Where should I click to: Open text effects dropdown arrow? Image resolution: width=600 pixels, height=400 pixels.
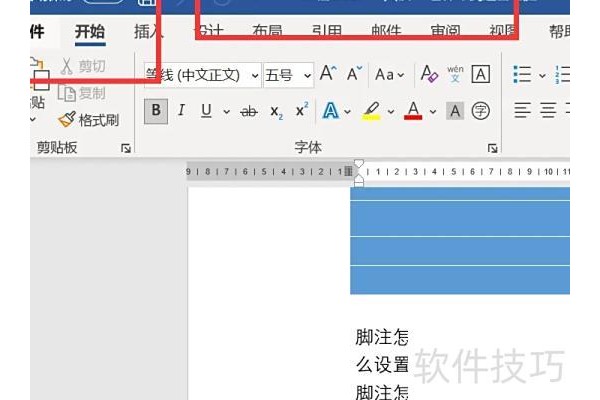(347, 112)
